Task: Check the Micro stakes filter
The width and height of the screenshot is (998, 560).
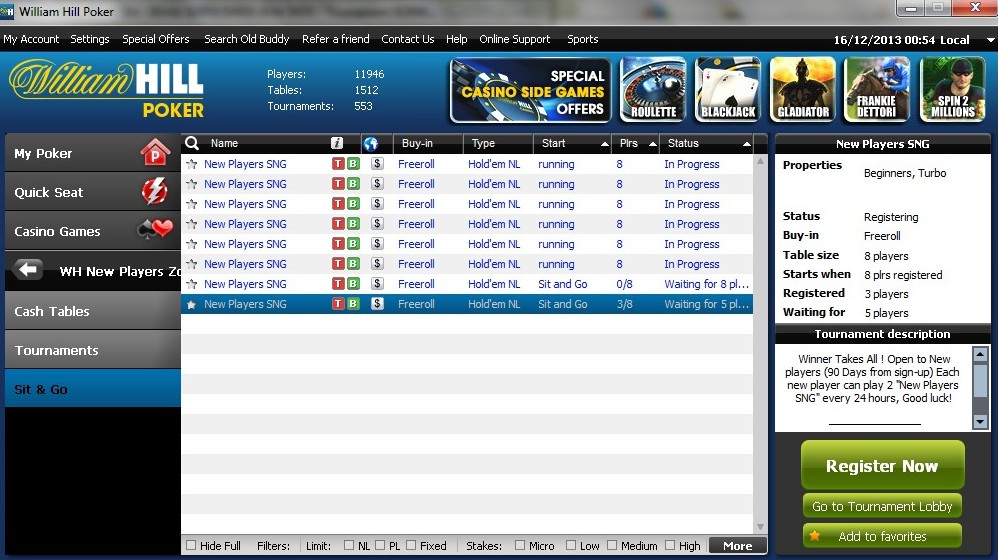Action: 520,545
